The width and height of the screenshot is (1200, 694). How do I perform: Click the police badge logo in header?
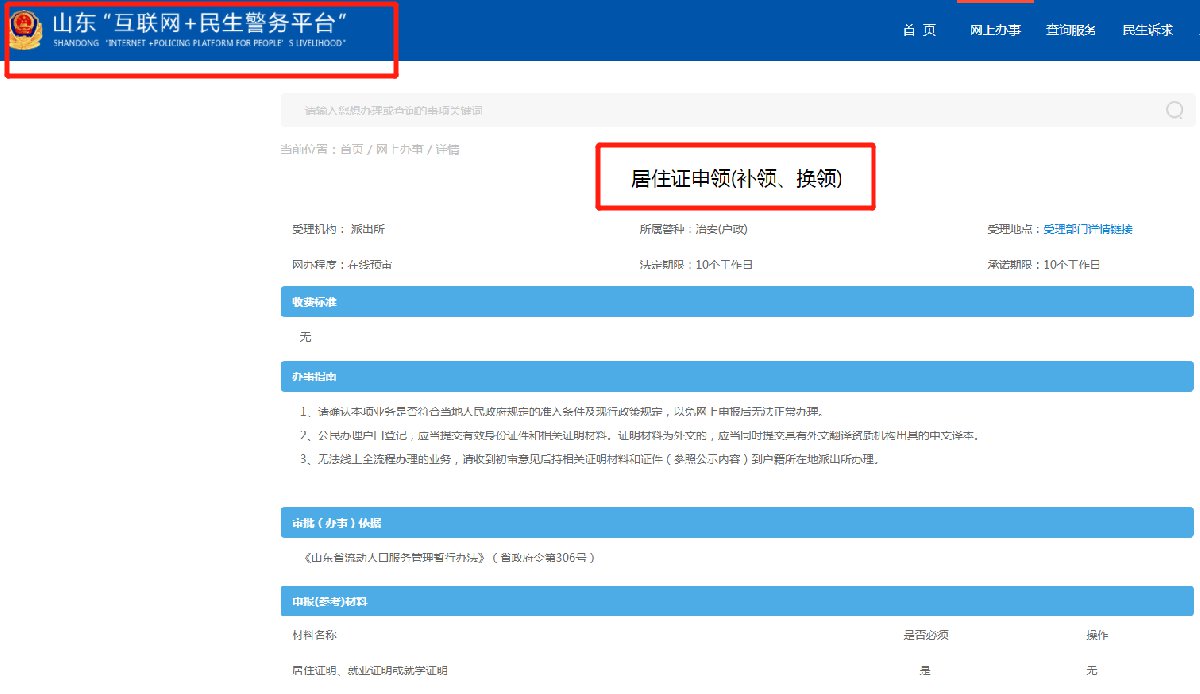25,30
